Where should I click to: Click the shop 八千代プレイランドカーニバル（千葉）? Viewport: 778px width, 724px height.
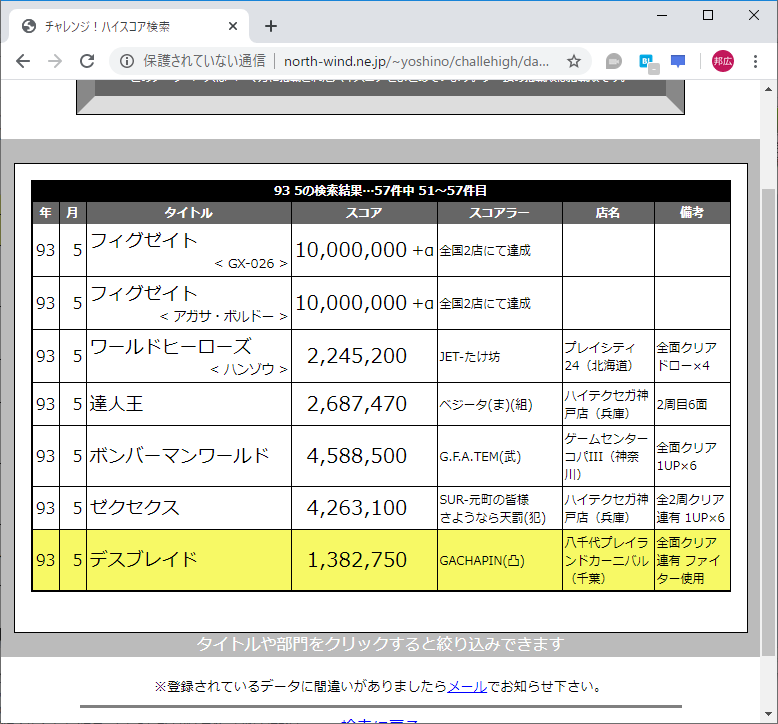point(606,560)
